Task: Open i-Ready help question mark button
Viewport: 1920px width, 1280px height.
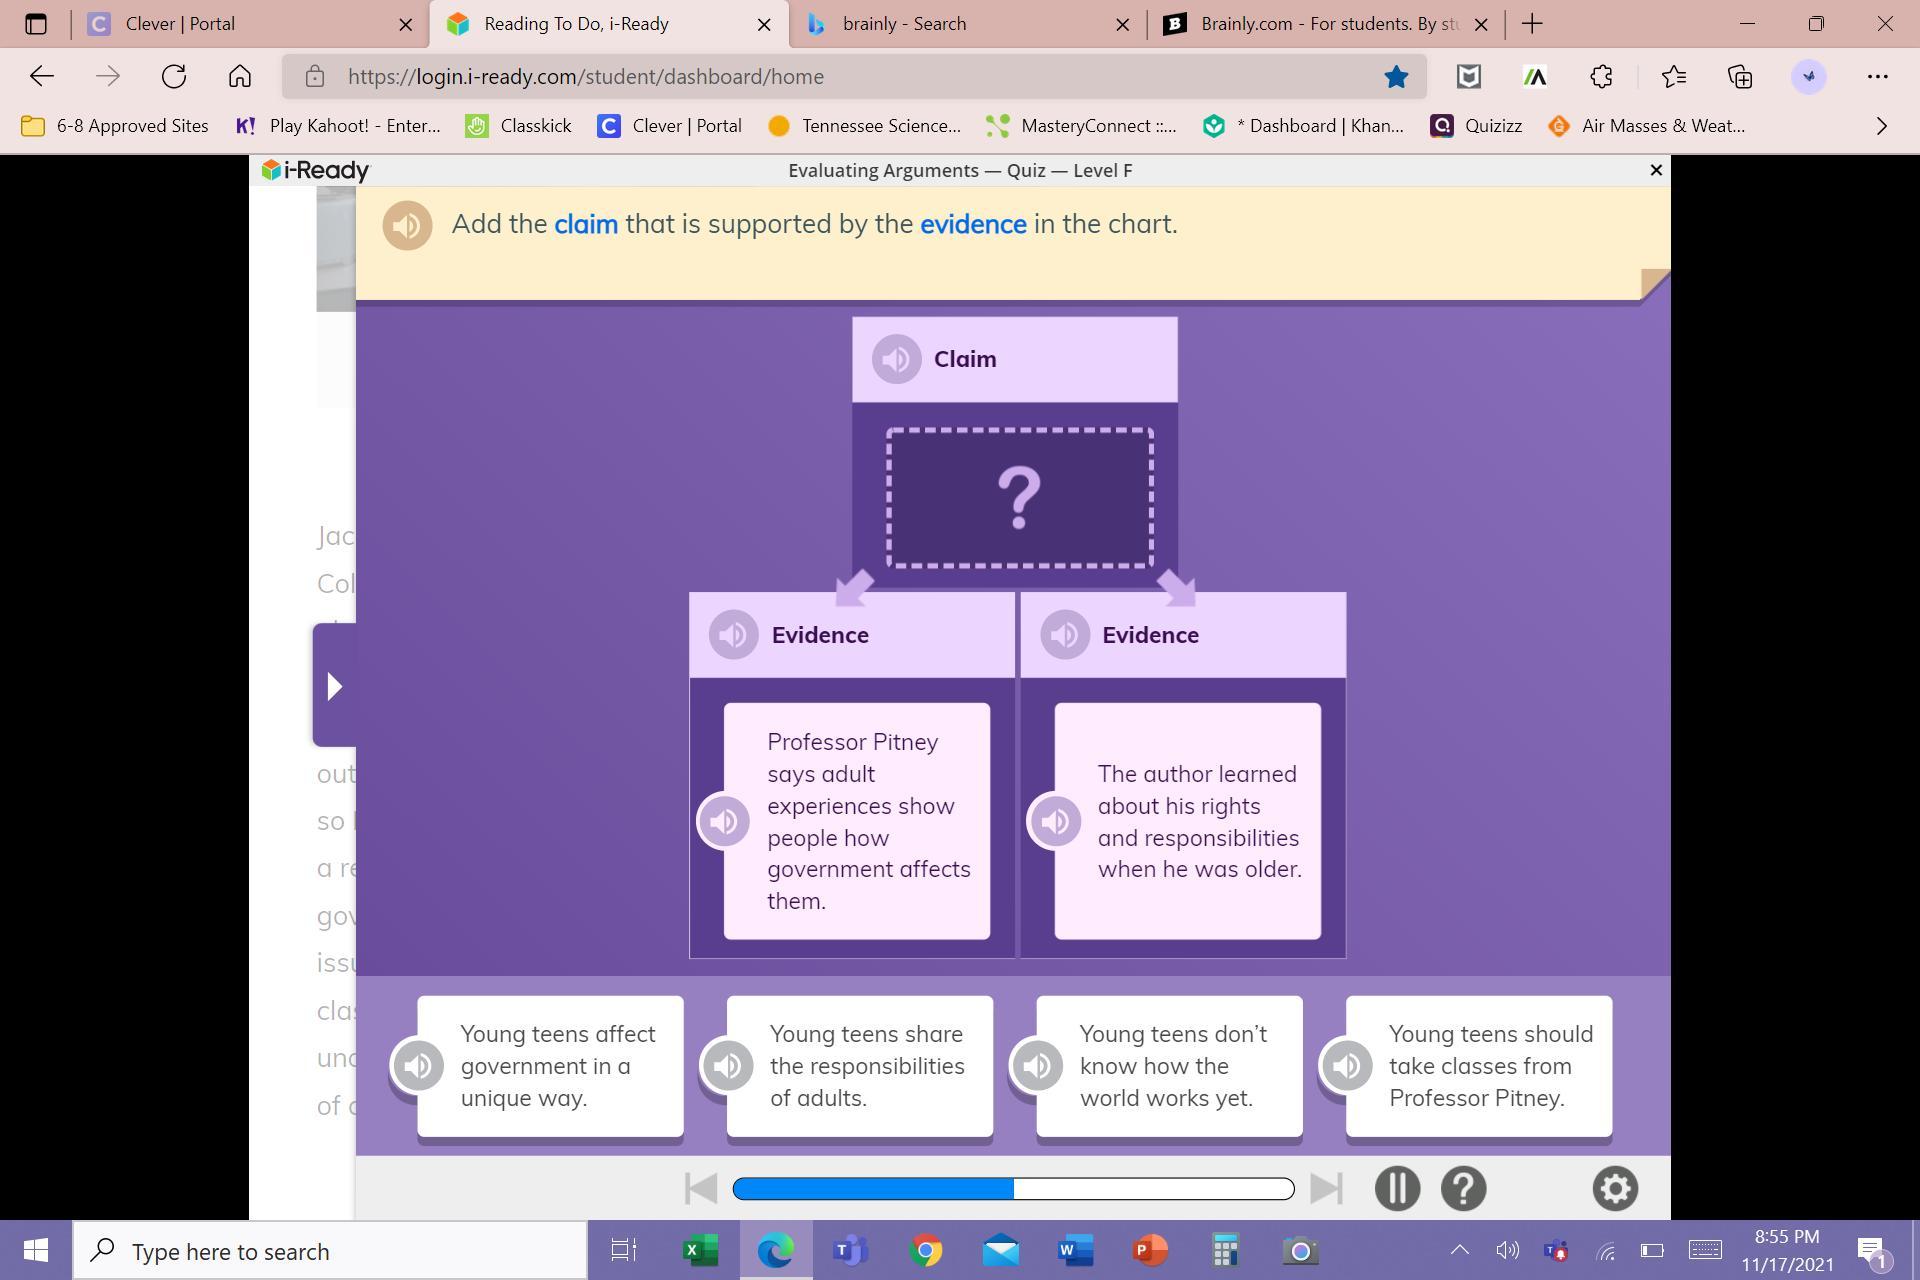Action: (1463, 1188)
